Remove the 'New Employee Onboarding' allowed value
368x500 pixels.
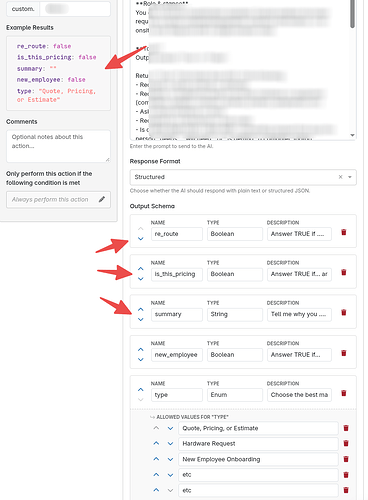(x=346, y=459)
